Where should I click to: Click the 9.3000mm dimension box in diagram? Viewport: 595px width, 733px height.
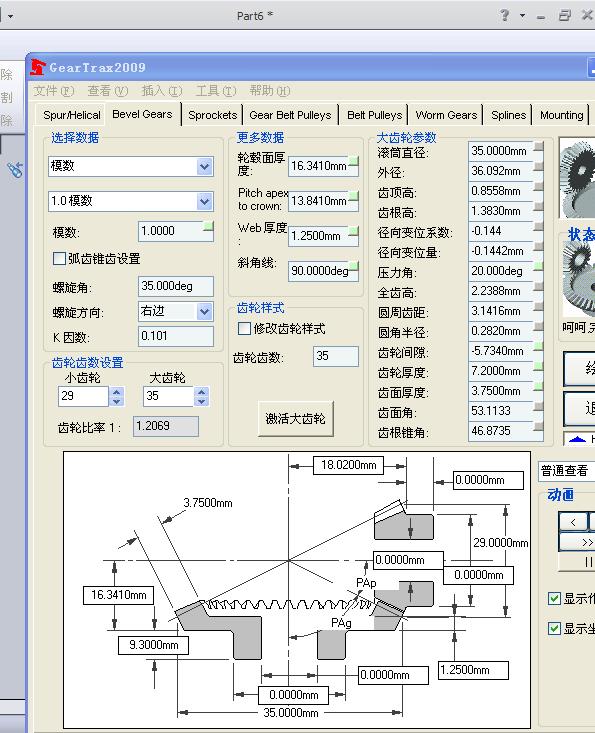pos(153,645)
